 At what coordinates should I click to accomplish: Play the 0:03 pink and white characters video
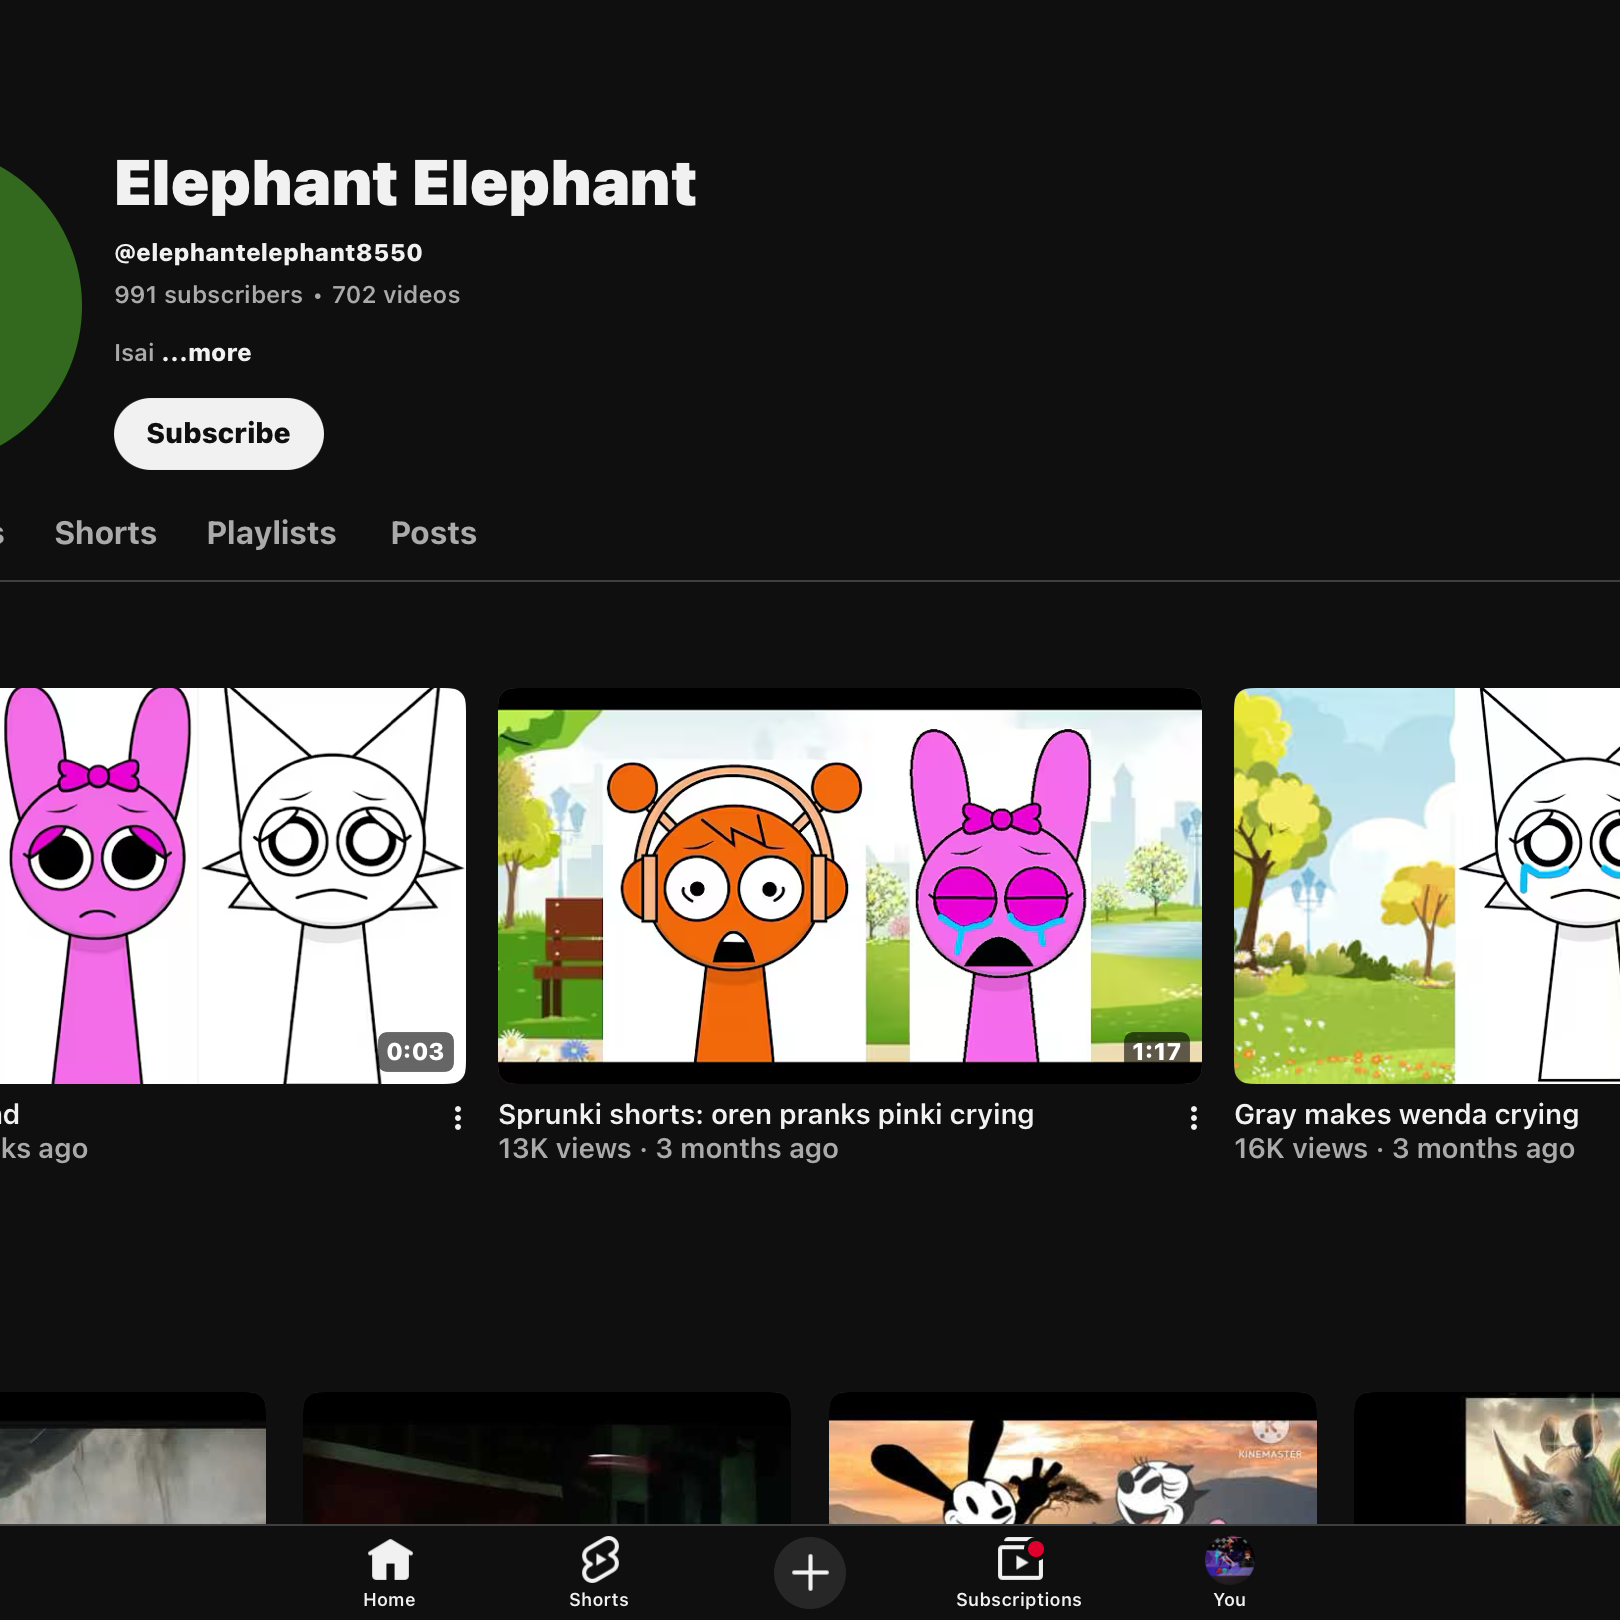232,885
